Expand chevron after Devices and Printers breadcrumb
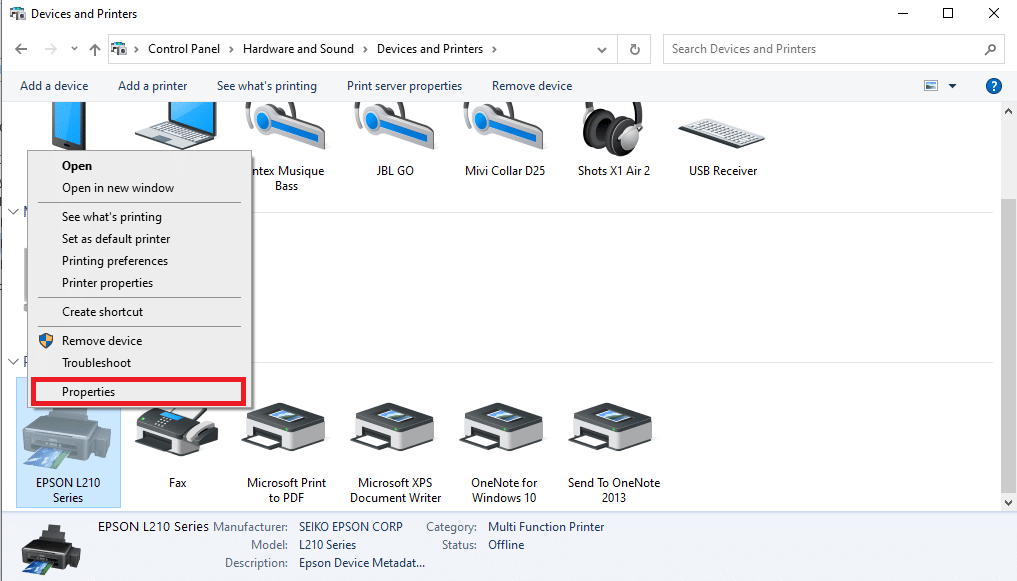 pos(494,49)
